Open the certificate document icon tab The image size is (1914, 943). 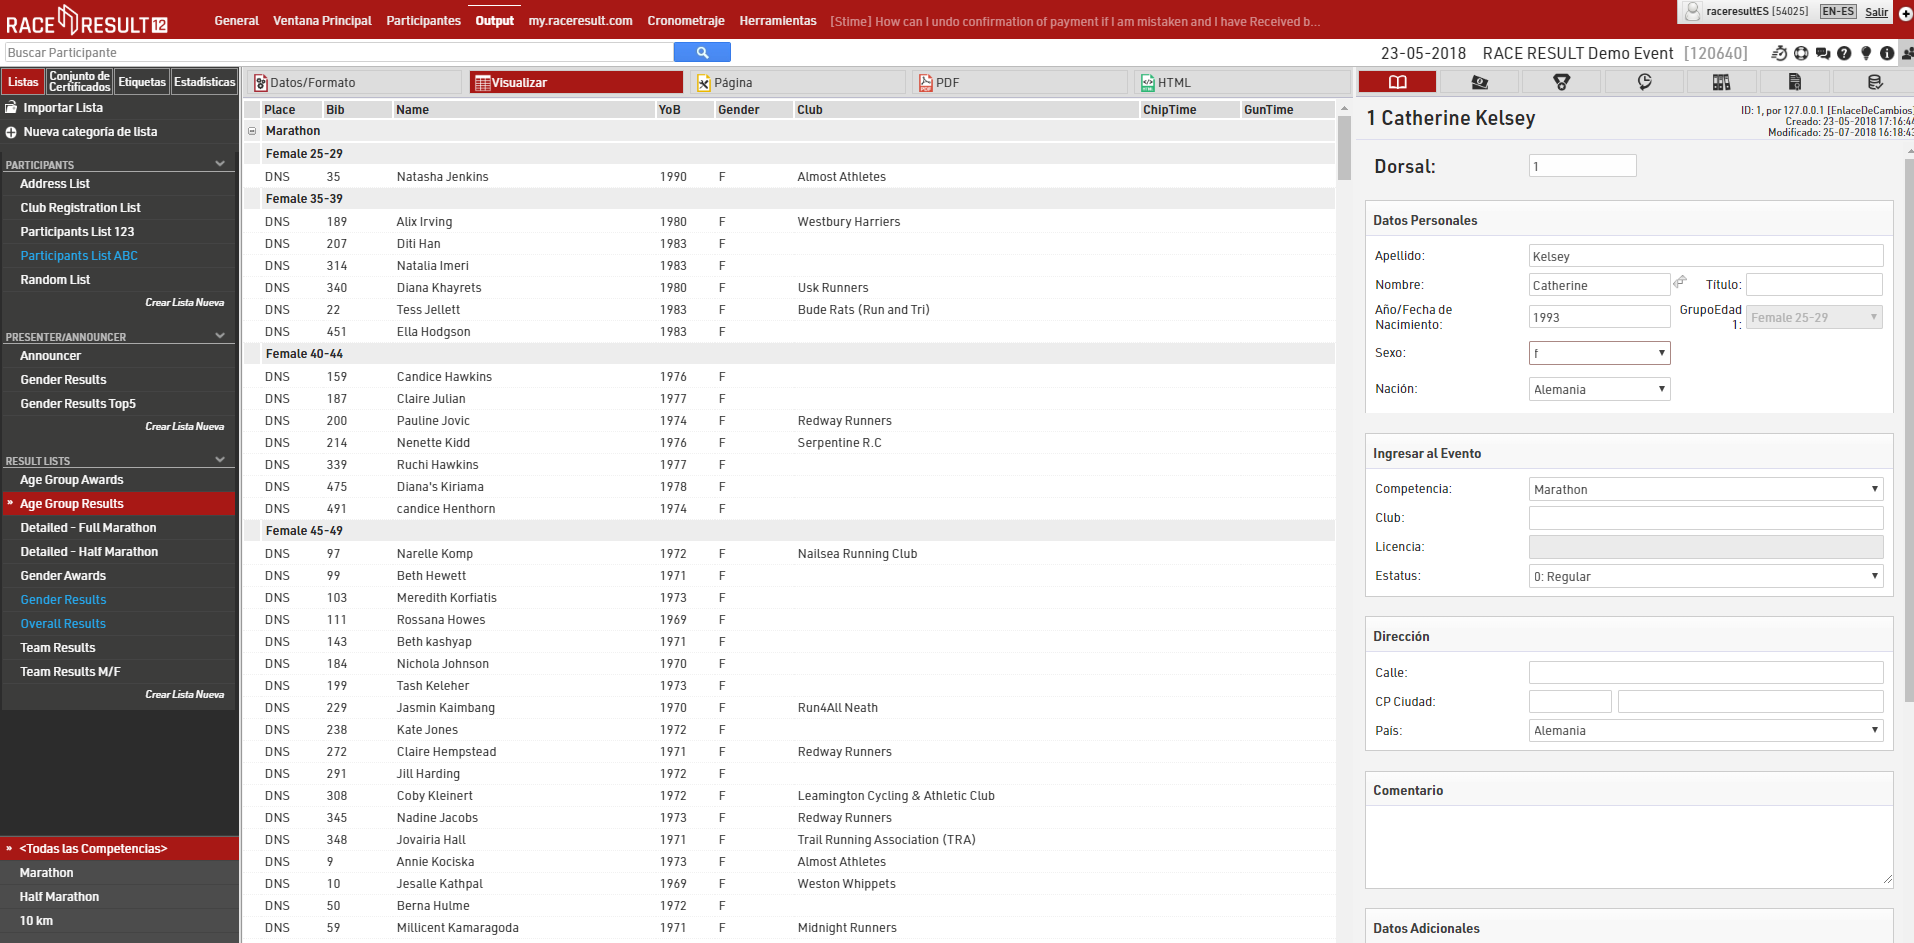coord(1795,82)
